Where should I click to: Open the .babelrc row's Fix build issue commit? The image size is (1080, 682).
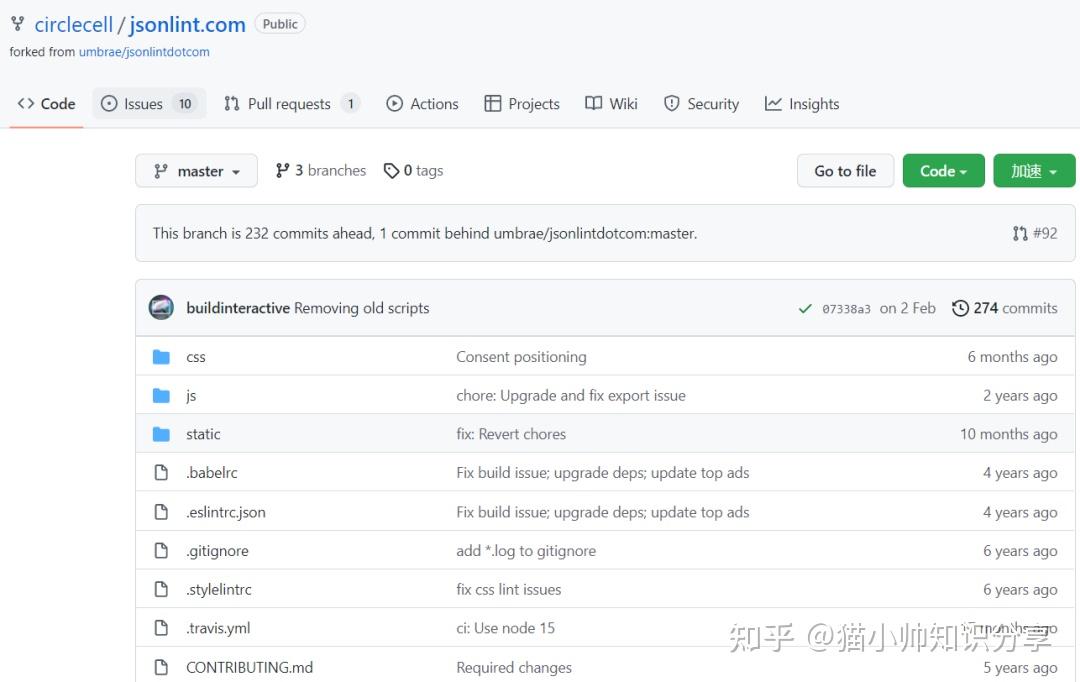pos(603,473)
